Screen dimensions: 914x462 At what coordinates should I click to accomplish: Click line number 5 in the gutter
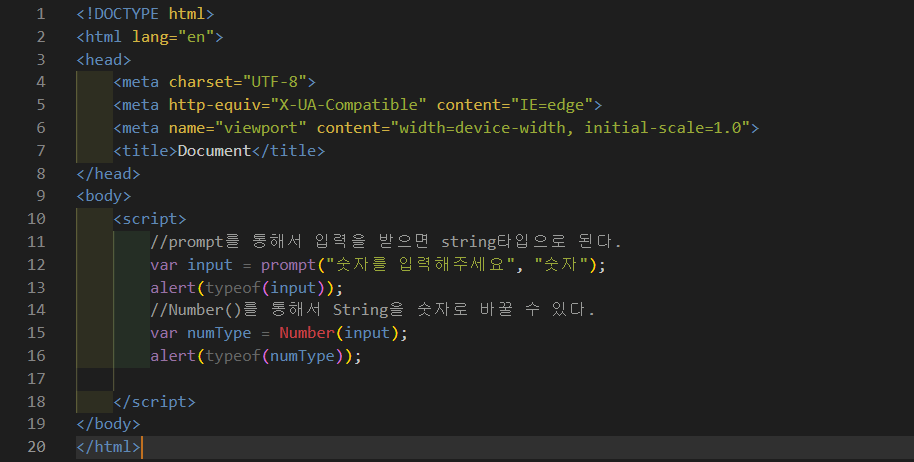[41, 105]
